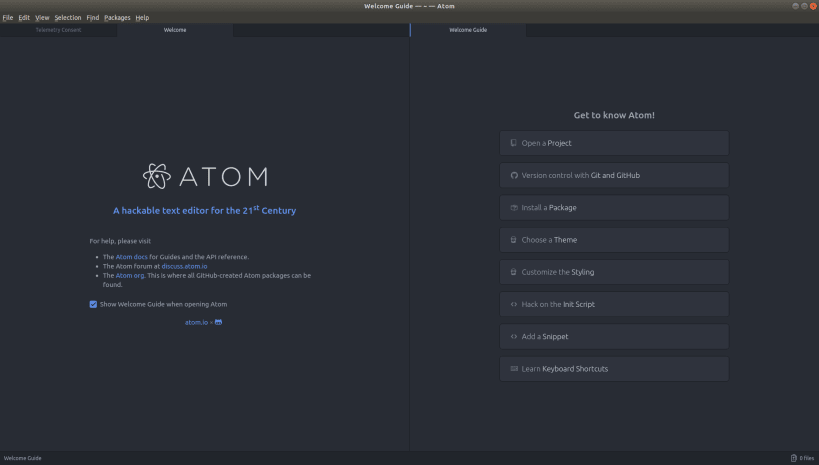819x465 pixels.
Task: Click the GitHub octocat icon
Action: point(218,322)
